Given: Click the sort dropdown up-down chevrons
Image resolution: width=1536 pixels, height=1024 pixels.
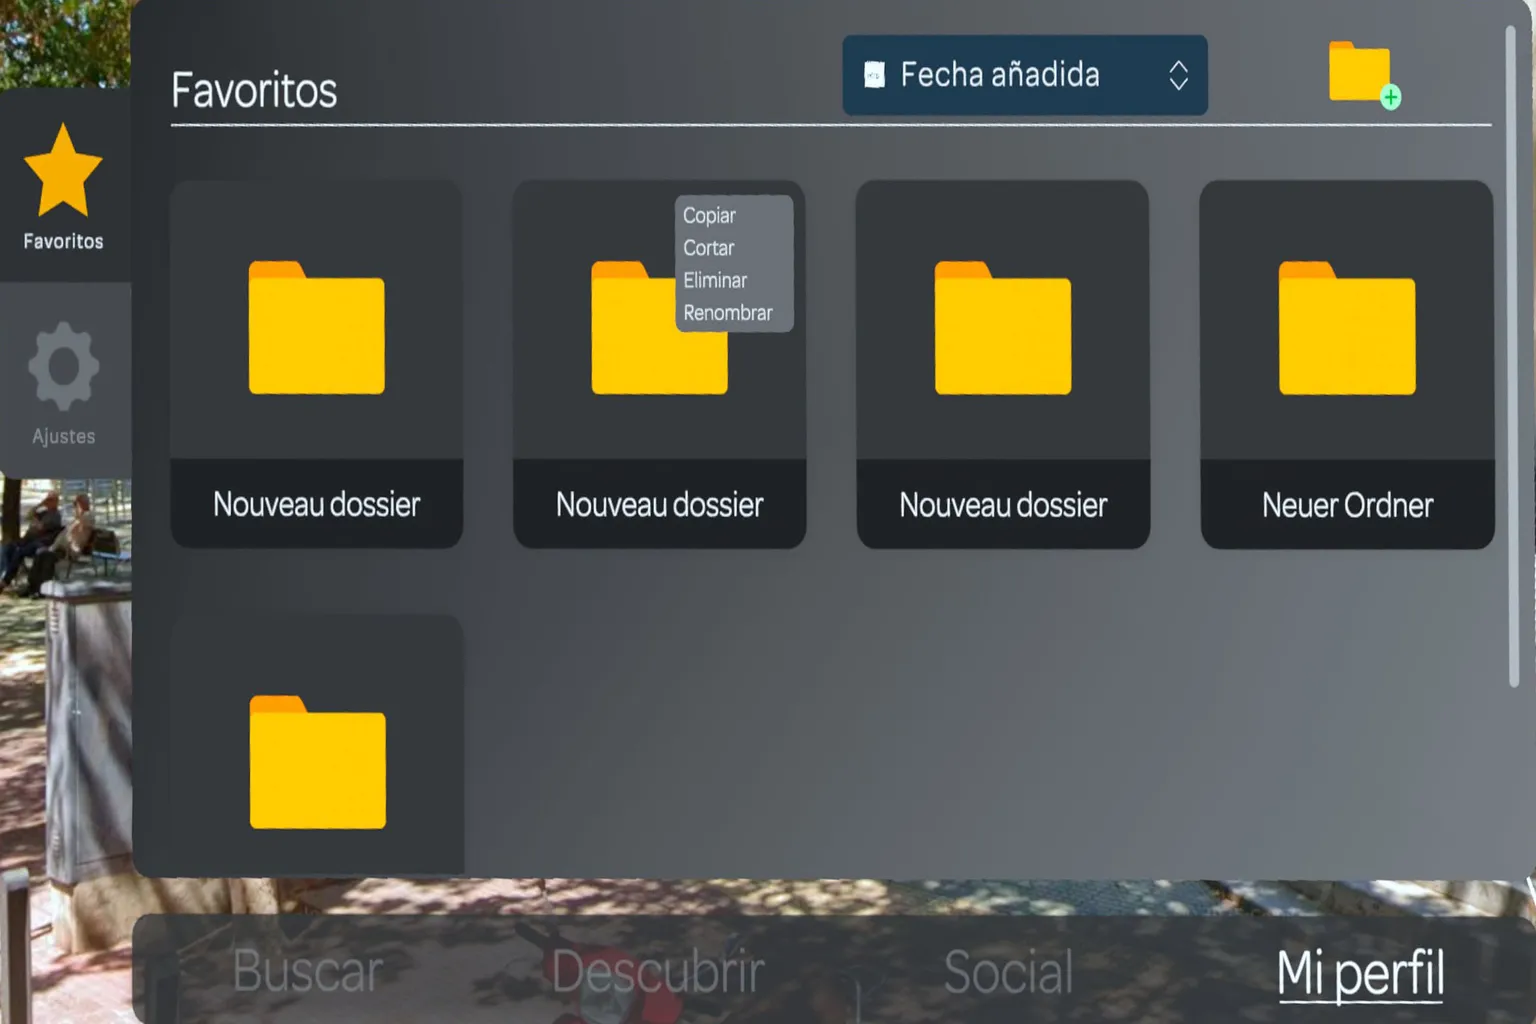Looking at the screenshot, I should pyautogui.click(x=1179, y=75).
